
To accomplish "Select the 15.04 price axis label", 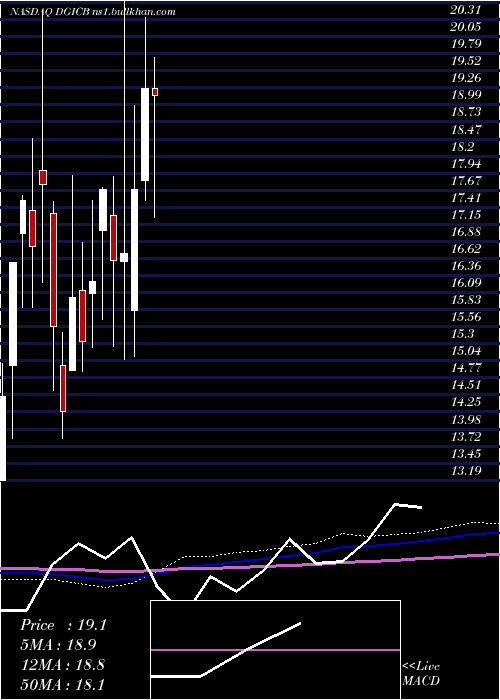I will (x=466, y=351).
